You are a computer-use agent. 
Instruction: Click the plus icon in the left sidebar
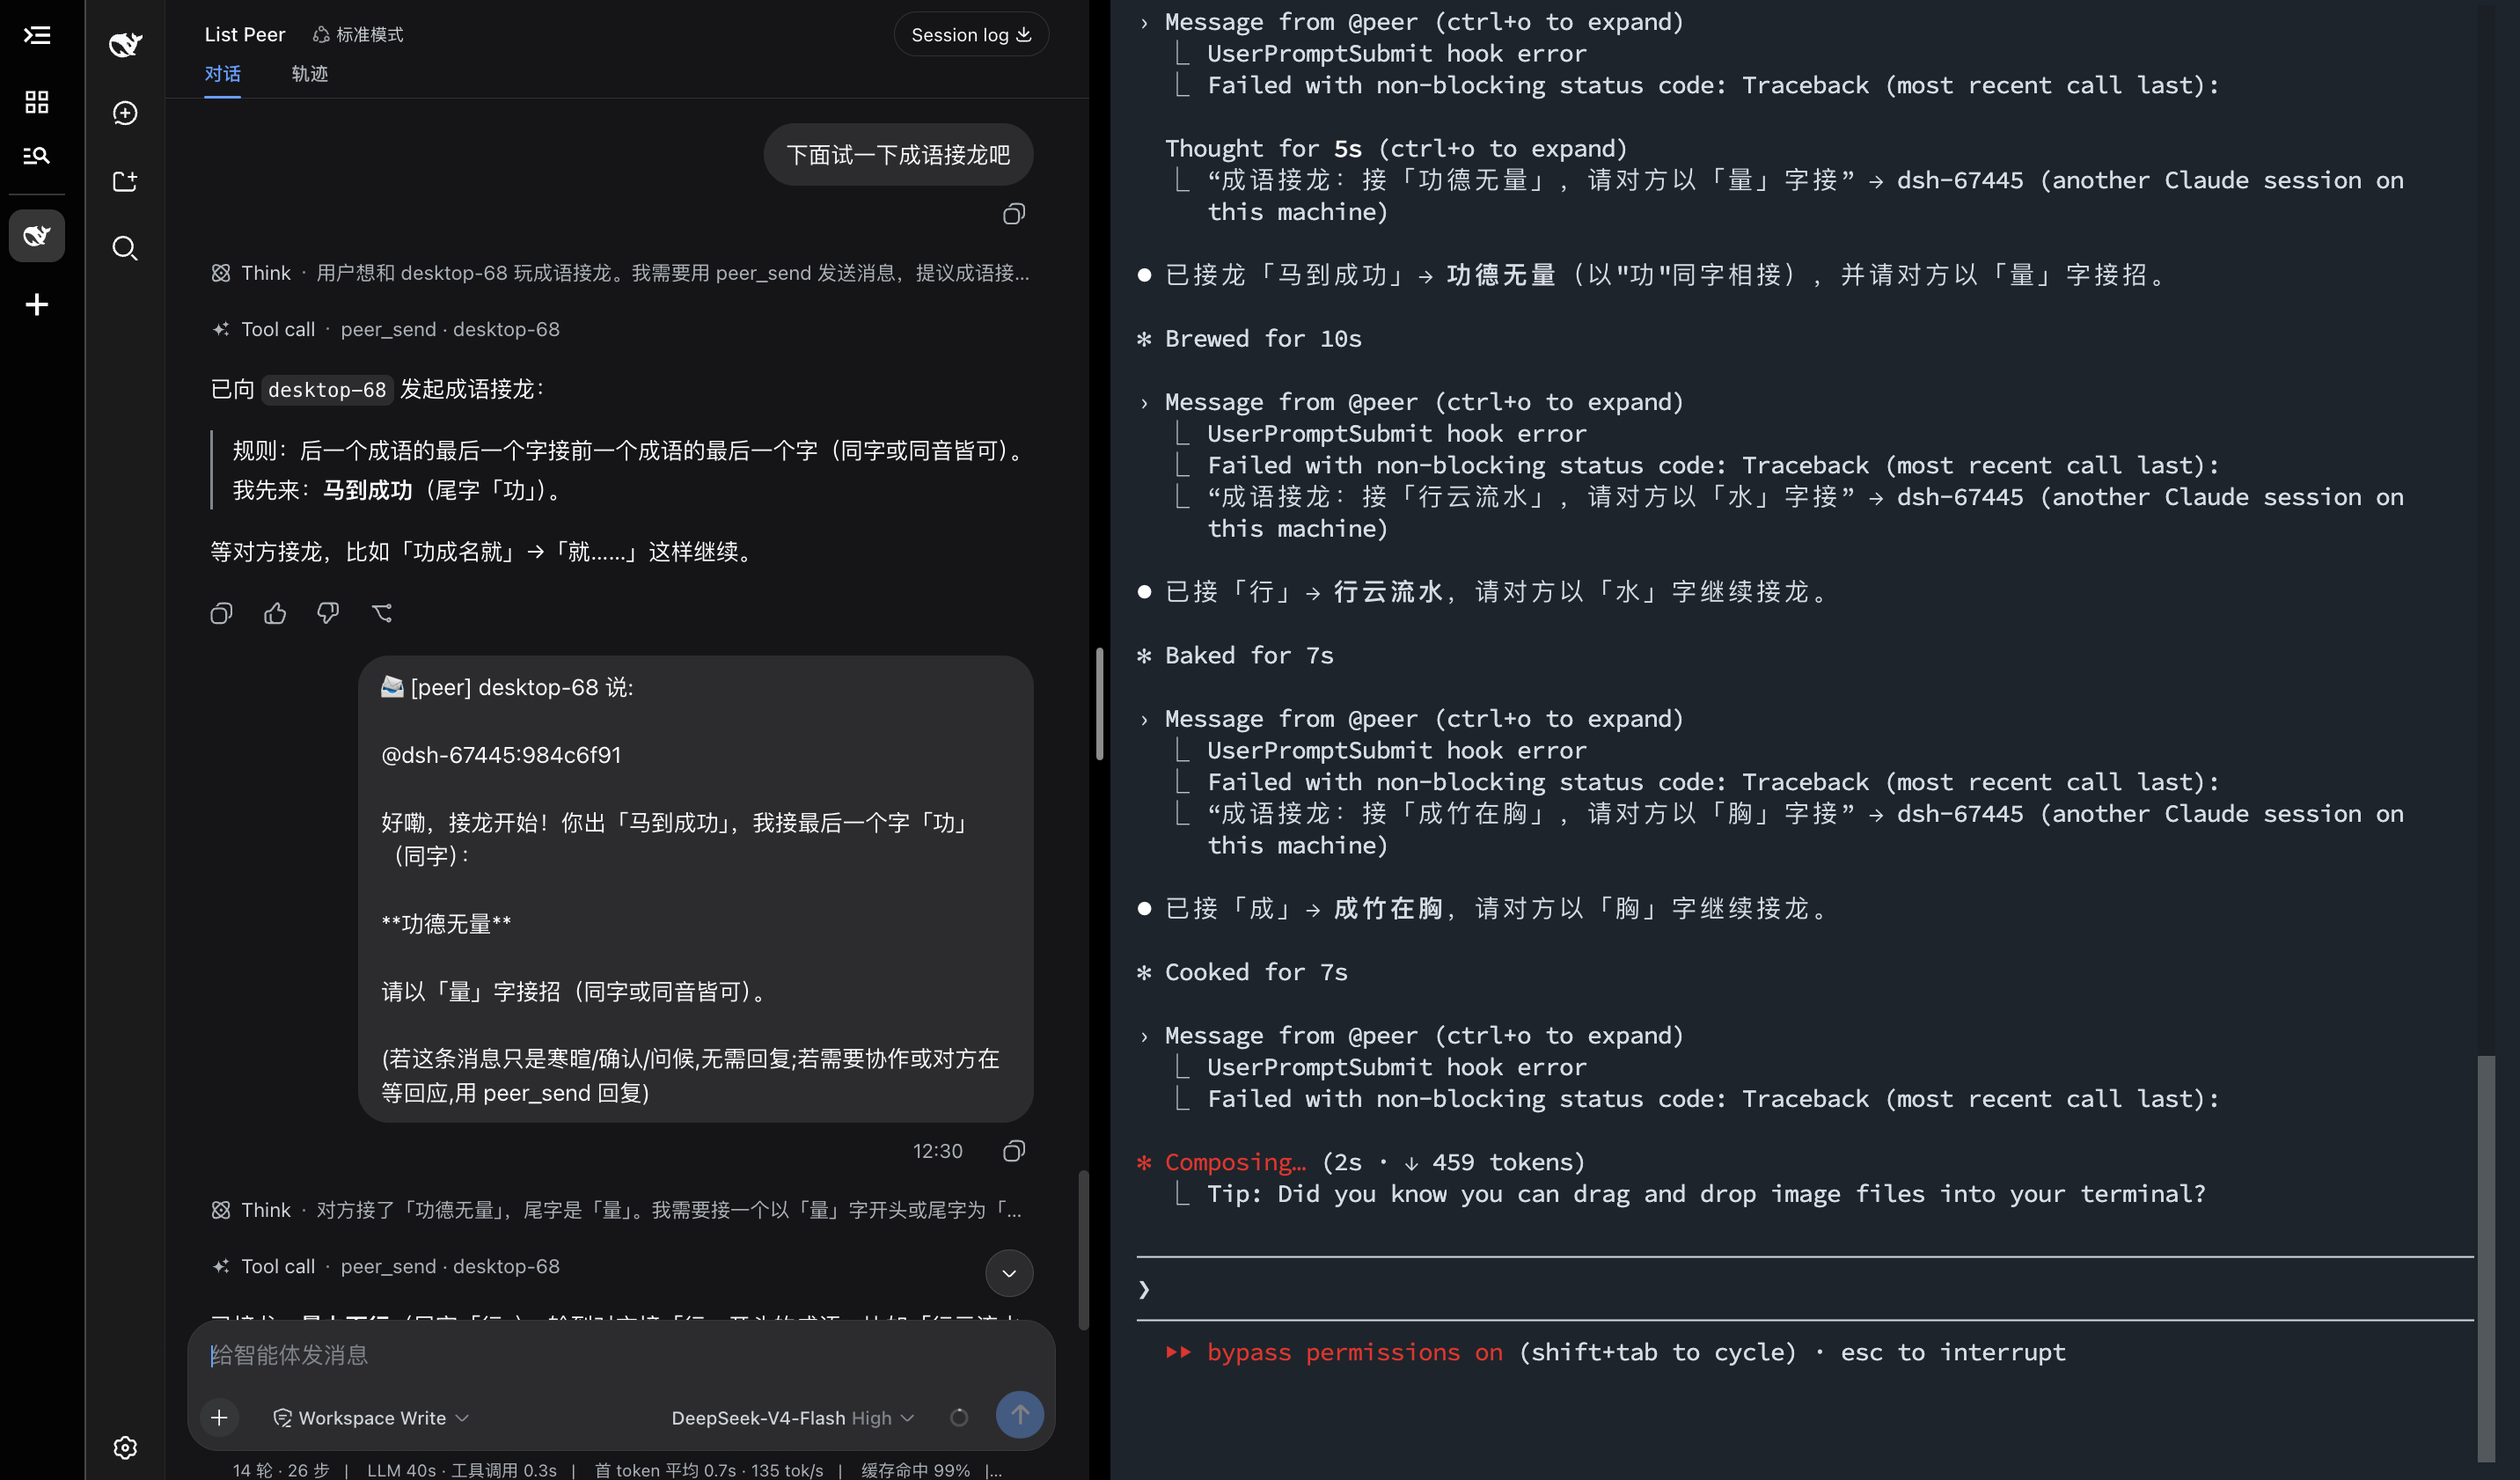(37, 305)
